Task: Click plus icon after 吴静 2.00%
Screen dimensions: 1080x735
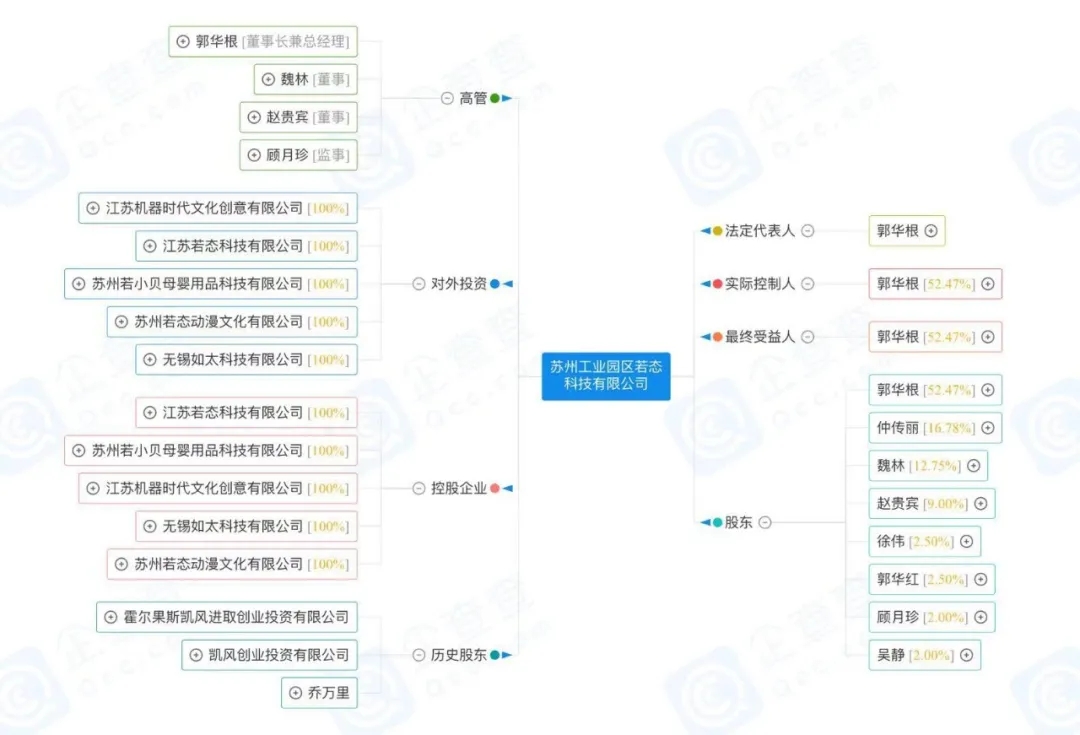Action: click(x=966, y=655)
